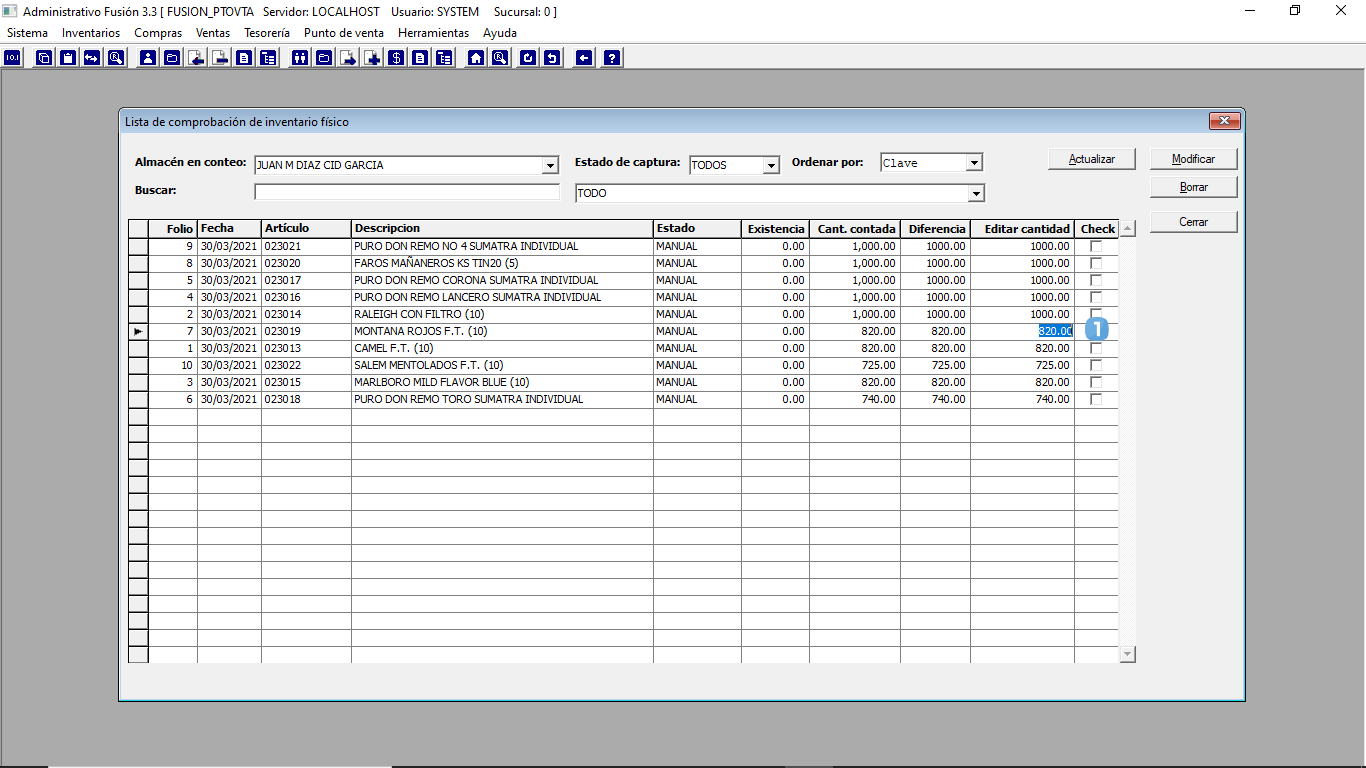Click the Descripcion column header

[502, 229]
